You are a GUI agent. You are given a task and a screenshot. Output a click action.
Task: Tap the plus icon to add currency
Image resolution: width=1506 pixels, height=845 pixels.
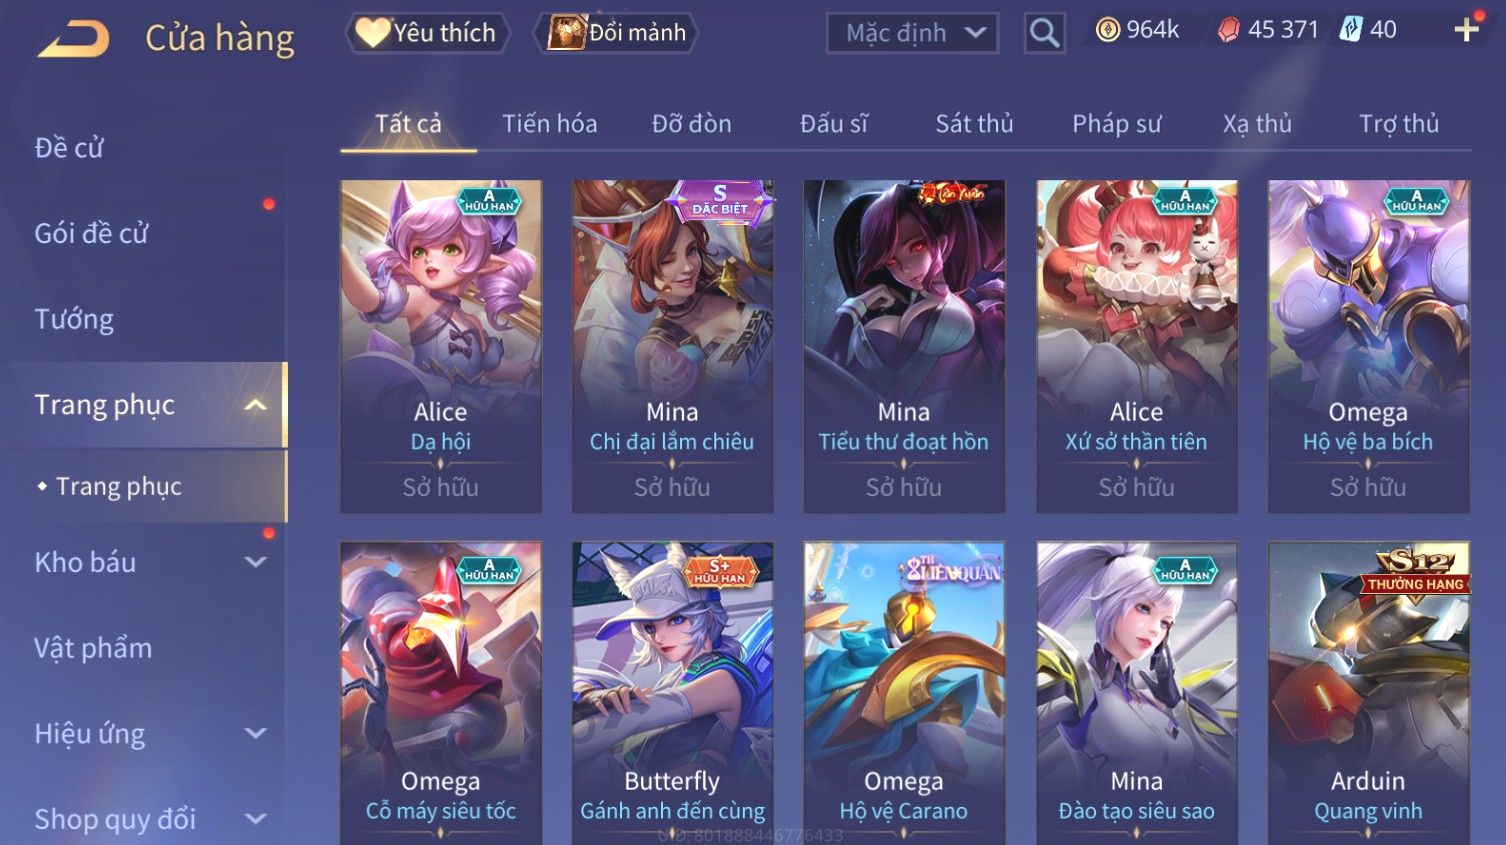pos(1466,30)
